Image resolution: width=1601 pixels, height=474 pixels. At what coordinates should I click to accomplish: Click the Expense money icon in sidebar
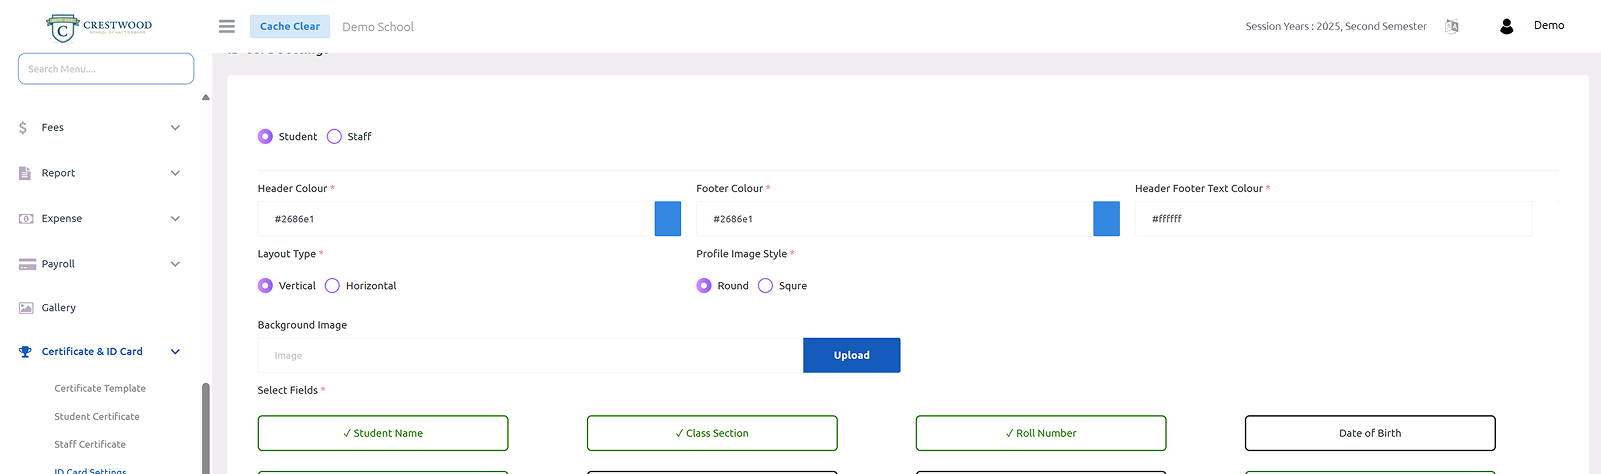(26, 219)
